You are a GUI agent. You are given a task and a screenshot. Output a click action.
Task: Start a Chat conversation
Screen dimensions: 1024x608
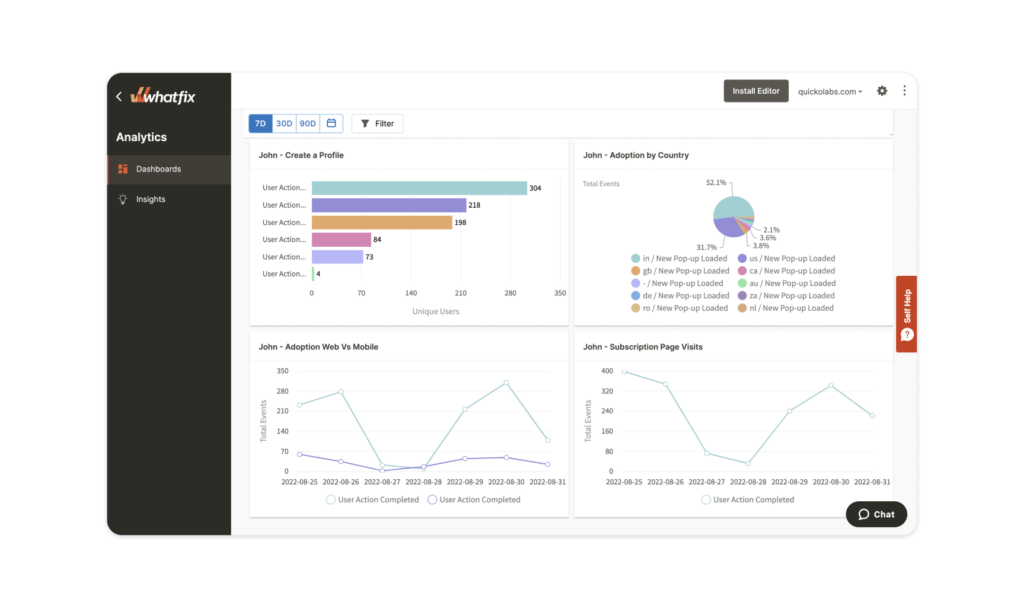pos(876,515)
